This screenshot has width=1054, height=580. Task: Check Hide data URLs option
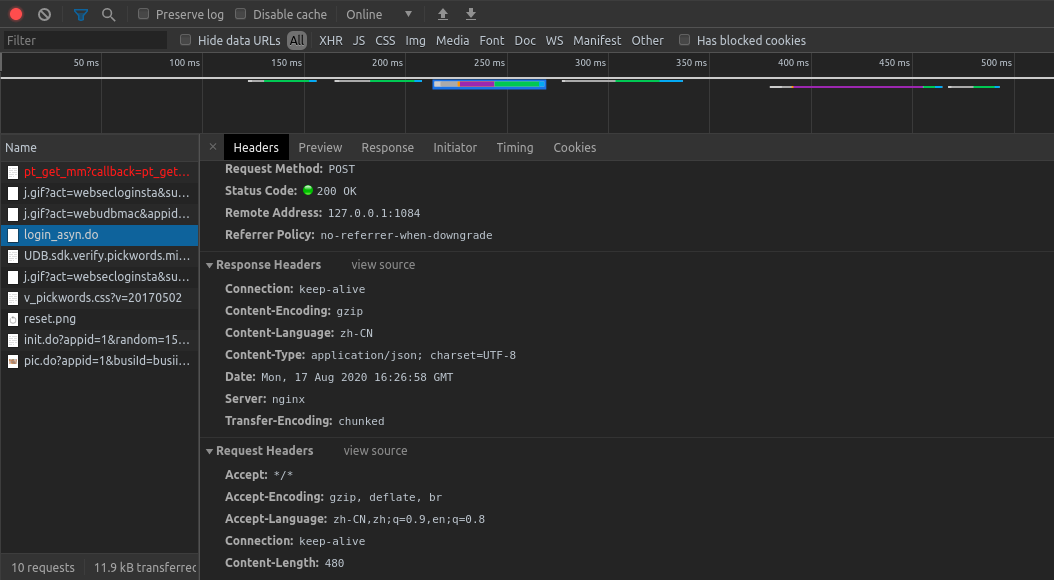click(x=186, y=40)
